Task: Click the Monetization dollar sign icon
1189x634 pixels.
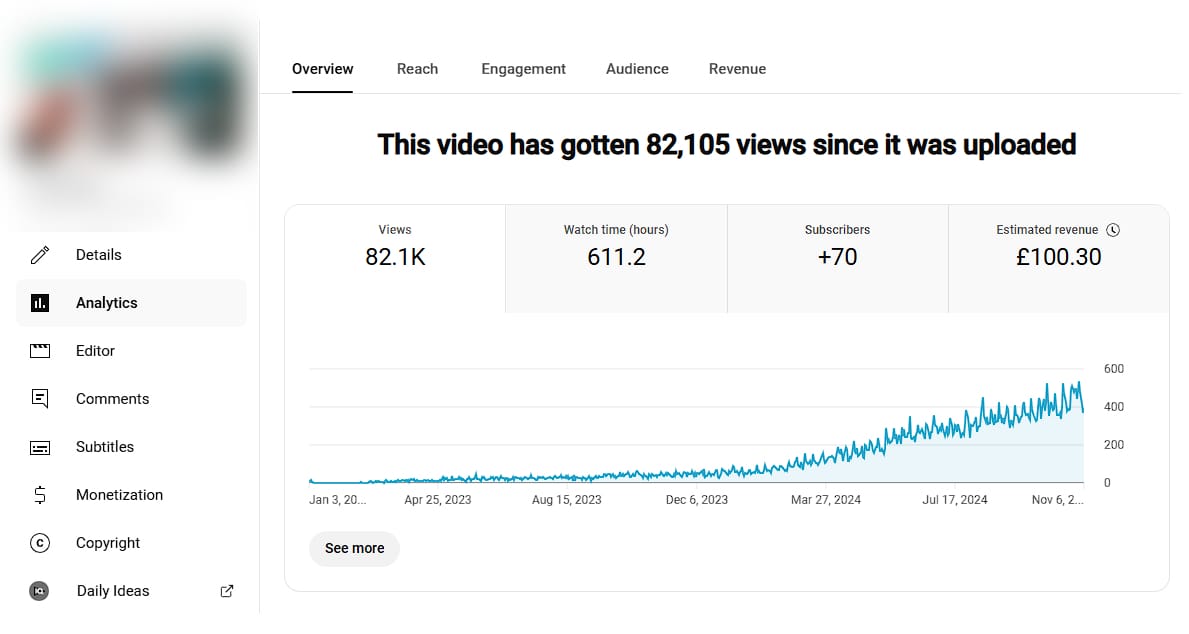Action: coord(40,495)
